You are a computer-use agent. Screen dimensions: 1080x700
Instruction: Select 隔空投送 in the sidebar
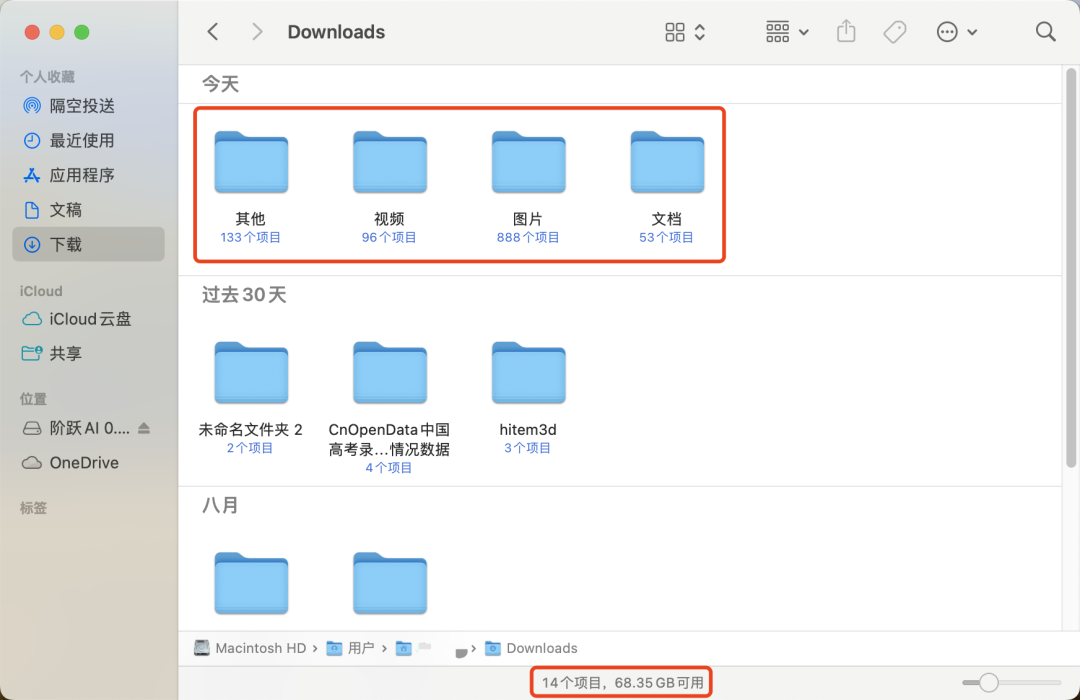(x=89, y=106)
